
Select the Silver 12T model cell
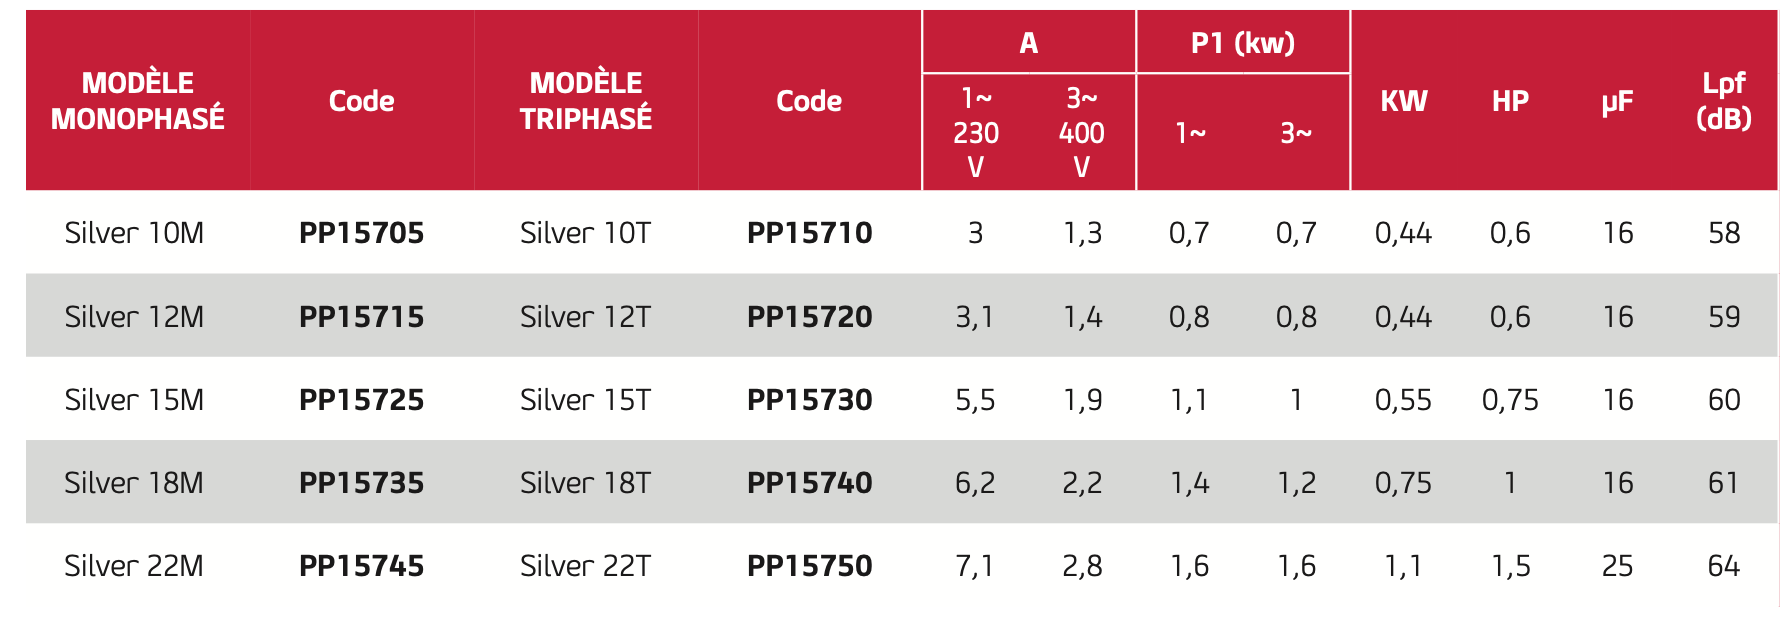(586, 317)
